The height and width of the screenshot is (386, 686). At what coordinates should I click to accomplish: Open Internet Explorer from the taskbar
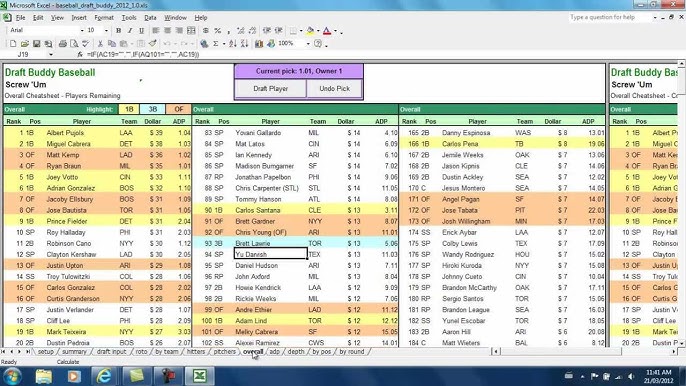tap(104, 376)
